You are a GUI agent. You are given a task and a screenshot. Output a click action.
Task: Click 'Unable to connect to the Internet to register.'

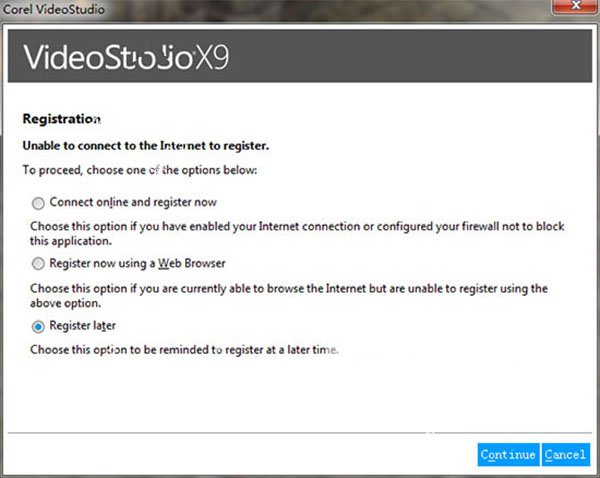coord(146,146)
